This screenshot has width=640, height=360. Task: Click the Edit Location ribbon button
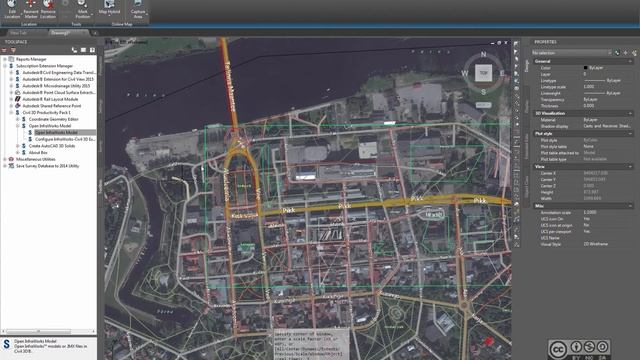(12, 9)
